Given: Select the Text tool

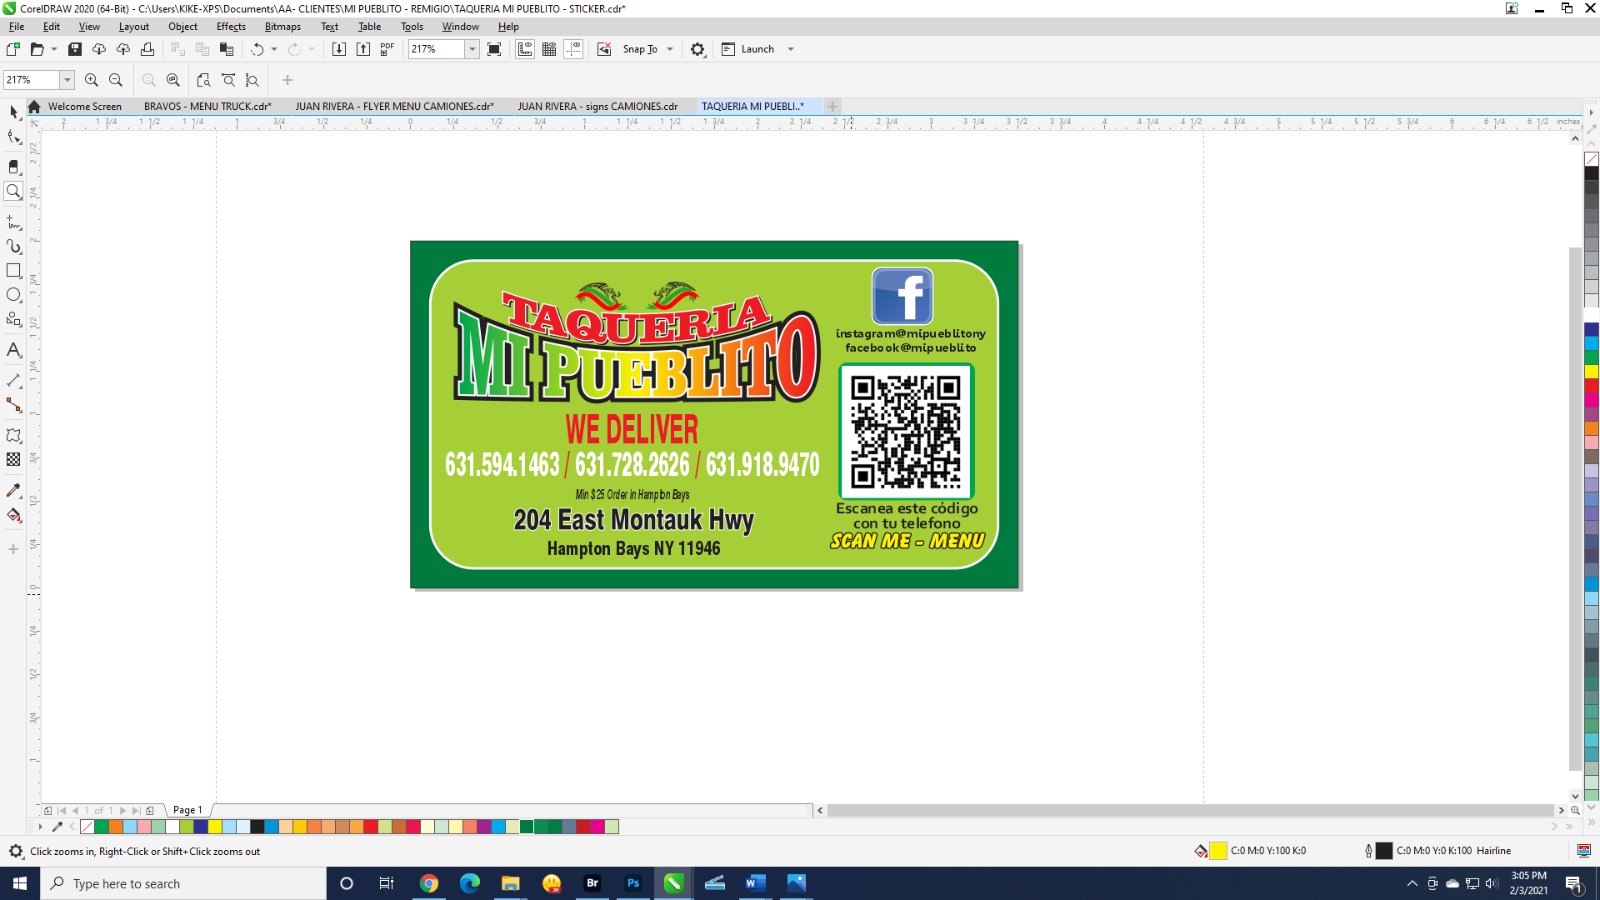Looking at the screenshot, I should tap(13, 350).
